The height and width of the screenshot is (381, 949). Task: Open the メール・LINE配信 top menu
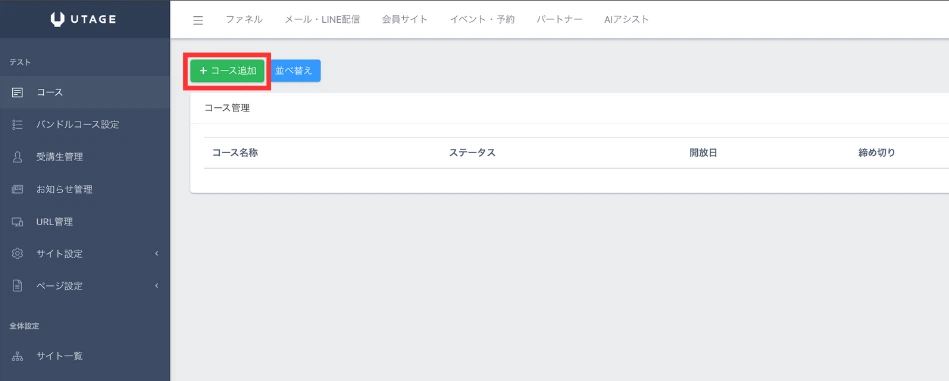[322, 19]
